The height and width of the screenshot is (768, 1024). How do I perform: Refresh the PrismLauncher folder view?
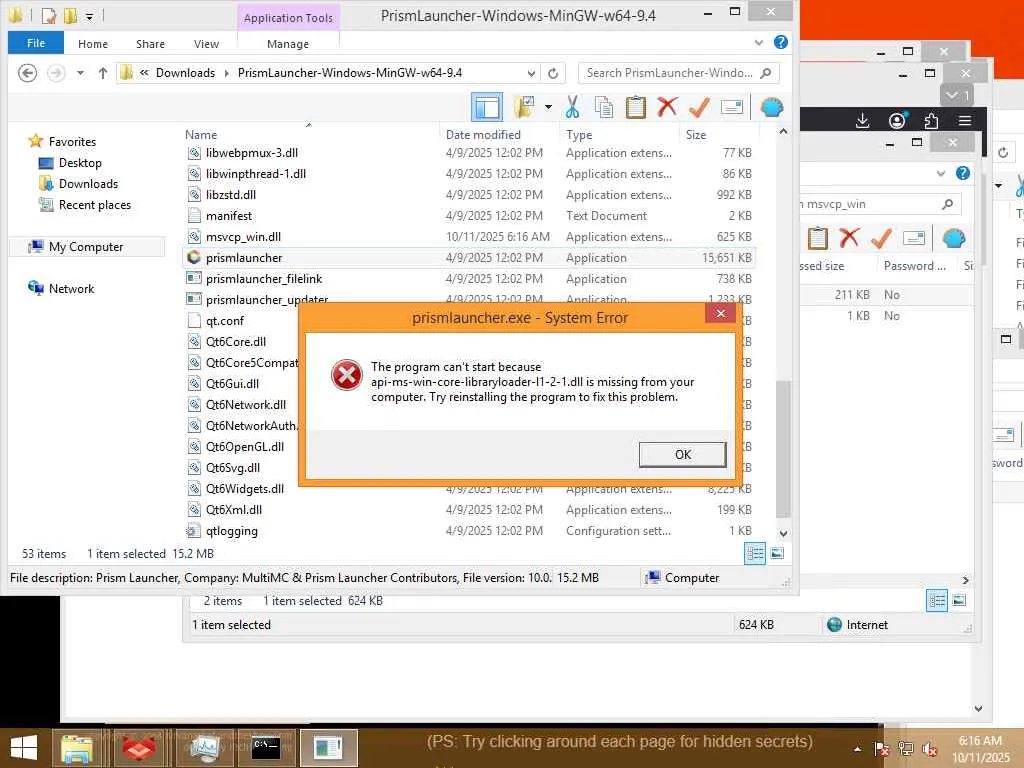pos(552,73)
